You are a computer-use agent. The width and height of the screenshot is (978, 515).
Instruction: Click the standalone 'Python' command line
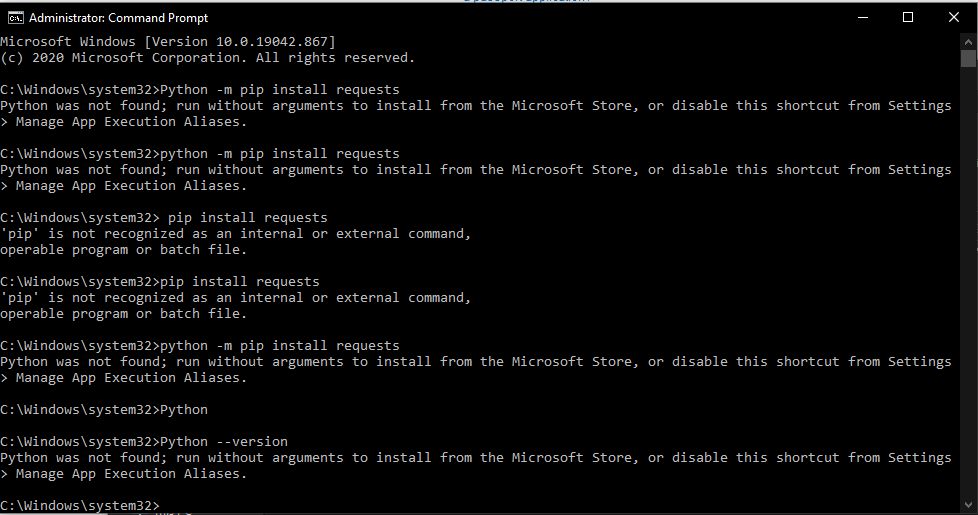[104, 410]
